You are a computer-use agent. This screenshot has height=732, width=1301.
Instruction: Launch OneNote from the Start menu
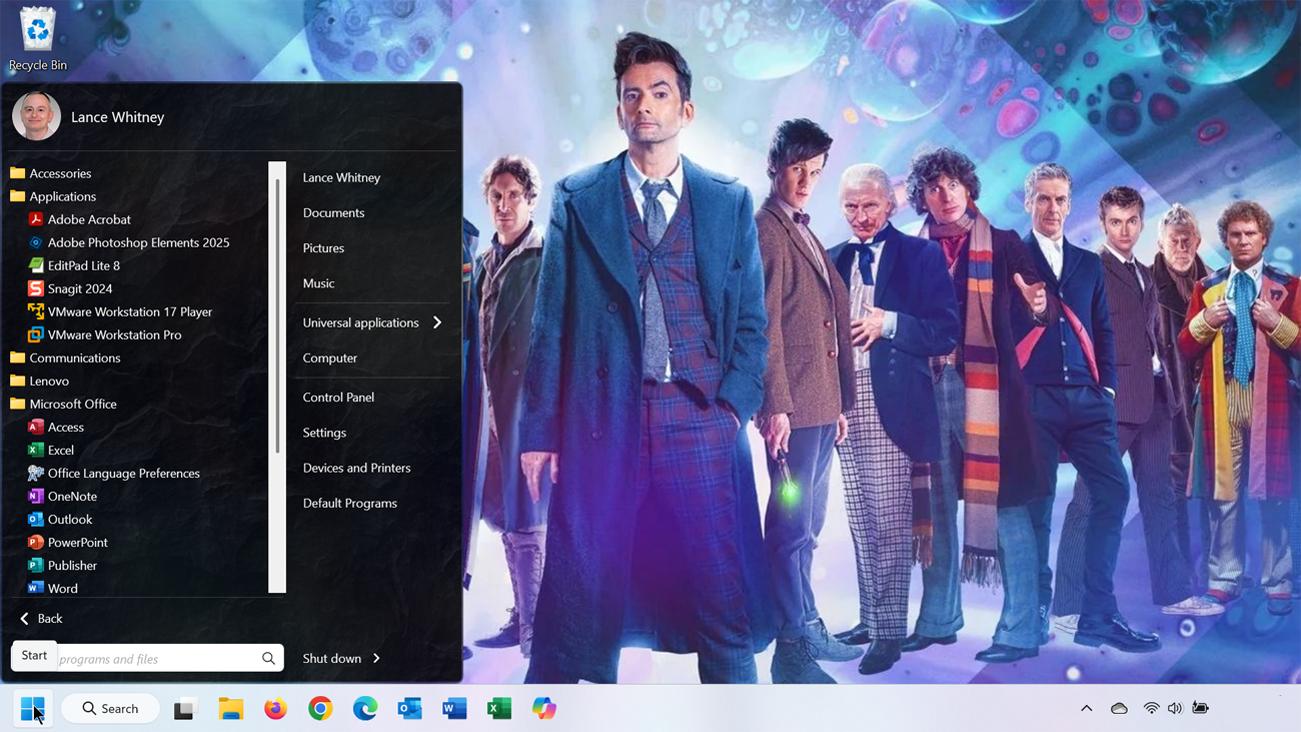point(62,496)
